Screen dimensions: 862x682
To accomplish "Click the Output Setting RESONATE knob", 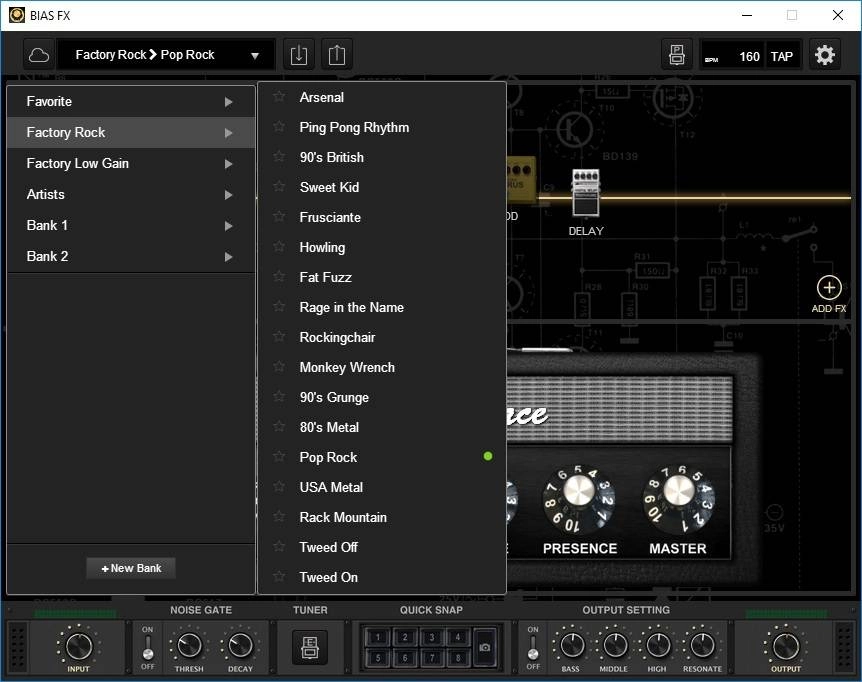I will point(702,645).
